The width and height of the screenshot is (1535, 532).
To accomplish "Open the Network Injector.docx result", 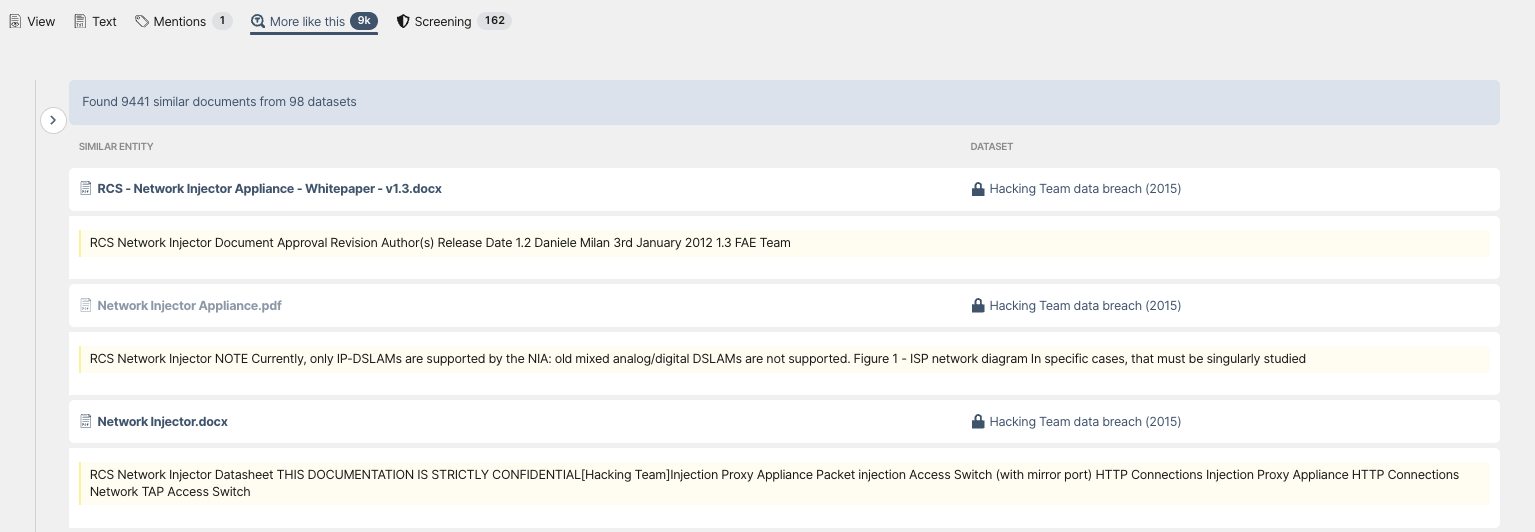I will click(162, 421).
